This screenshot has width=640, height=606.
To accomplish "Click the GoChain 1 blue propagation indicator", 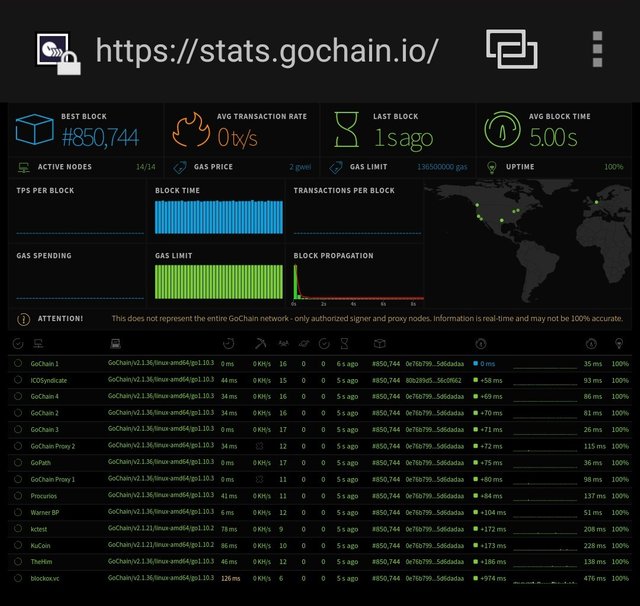I will (476, 363).
